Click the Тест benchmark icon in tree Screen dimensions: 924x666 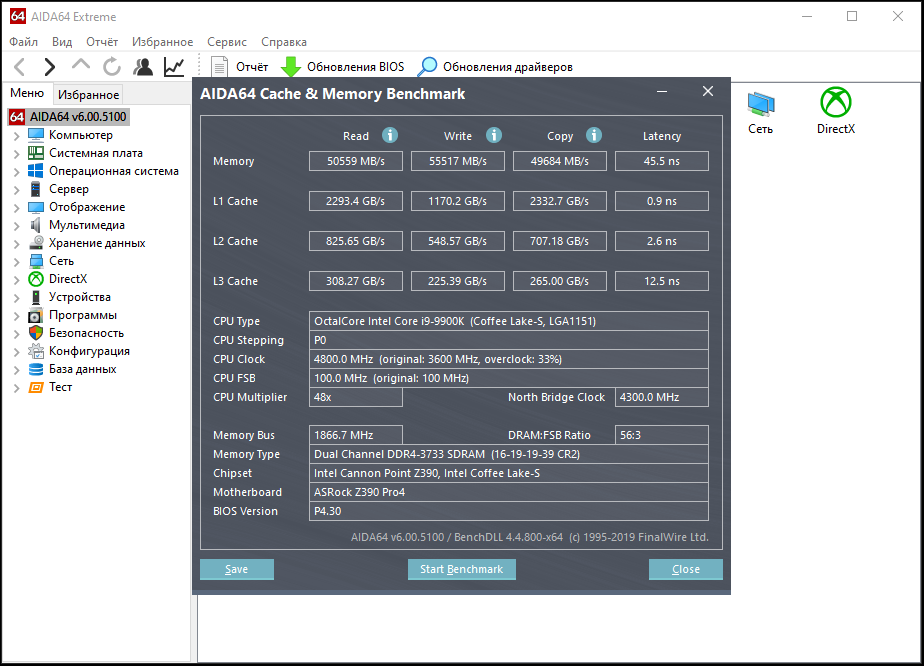tap(36, 387)
